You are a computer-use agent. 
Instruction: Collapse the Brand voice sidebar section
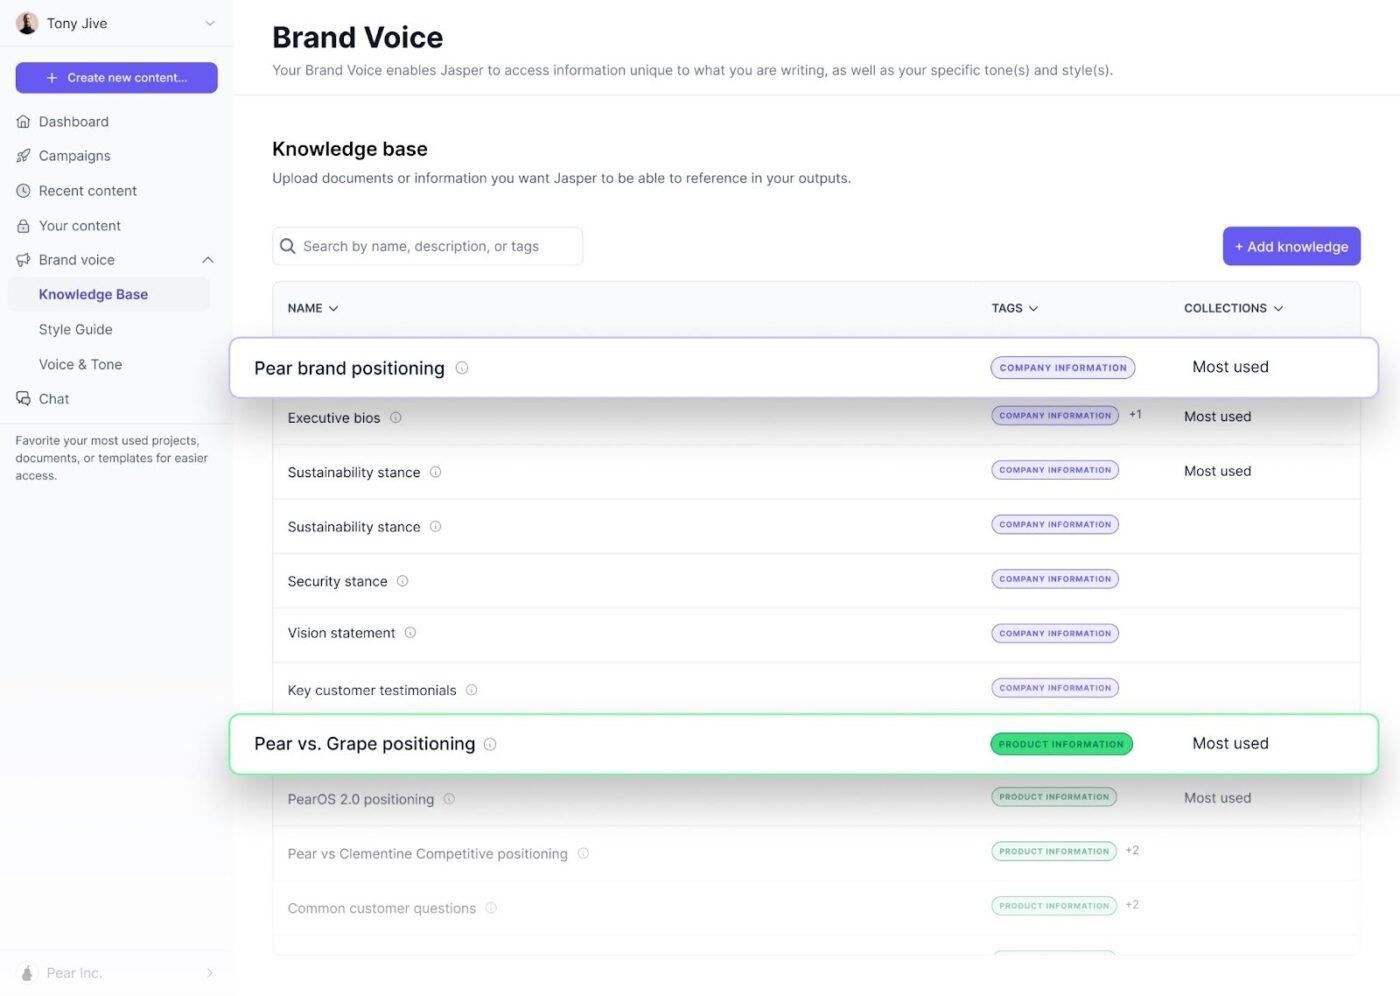(208, 260)
